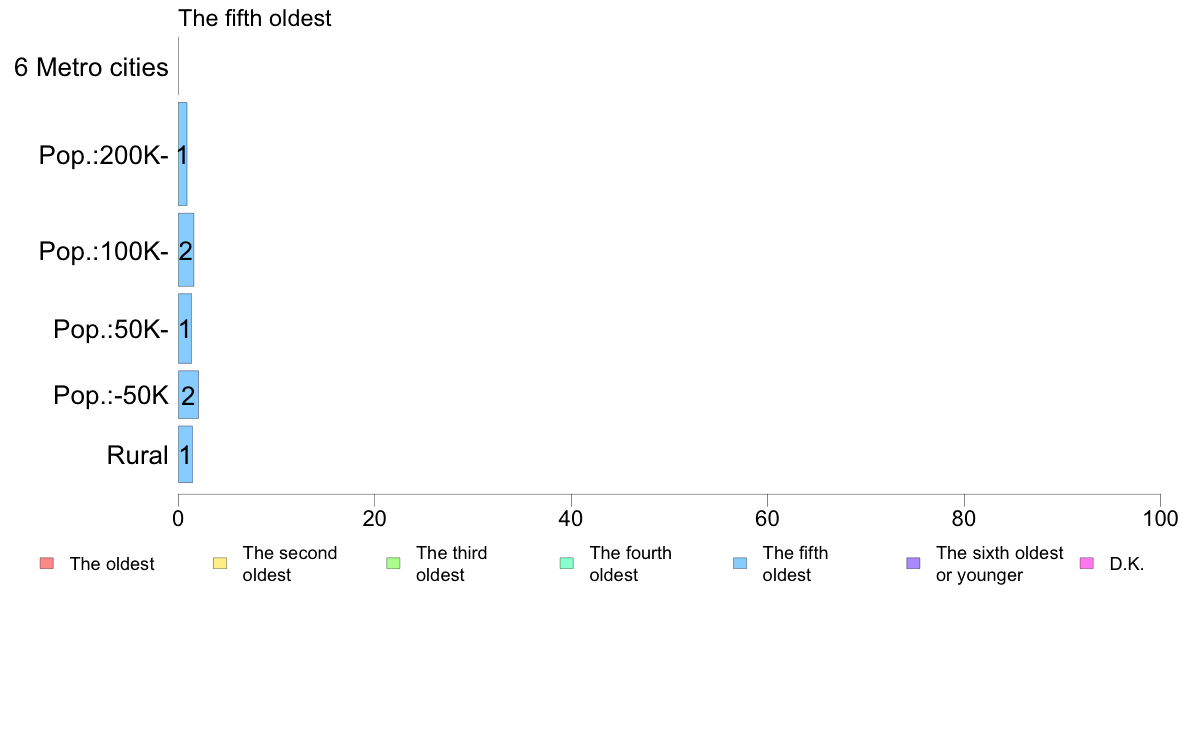Image resolution: width=1188 pixels, height=736 pixels.
Task: Click the red 'The oldest' legend swatch
Action: coord(47,563)
